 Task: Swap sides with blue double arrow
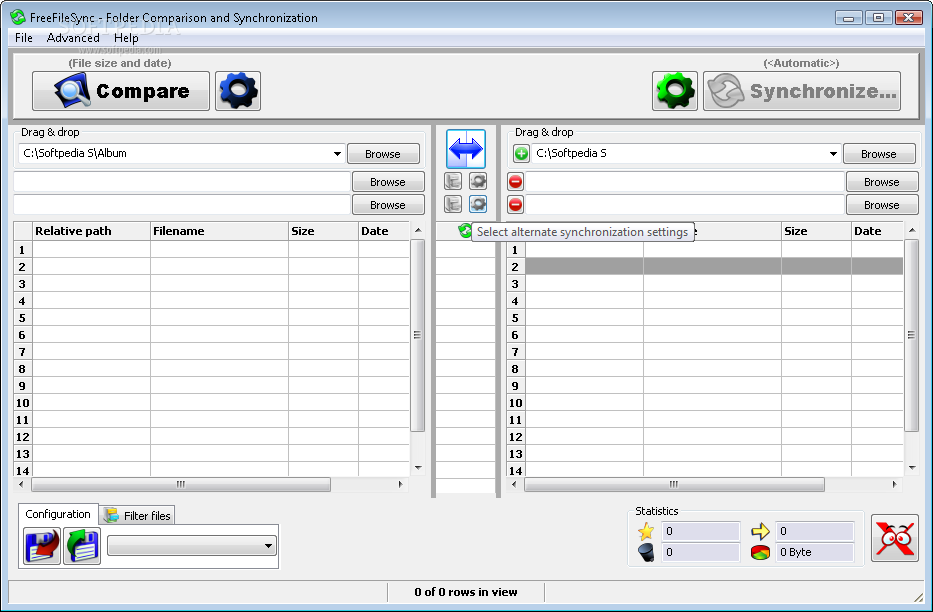pos(466,149)
